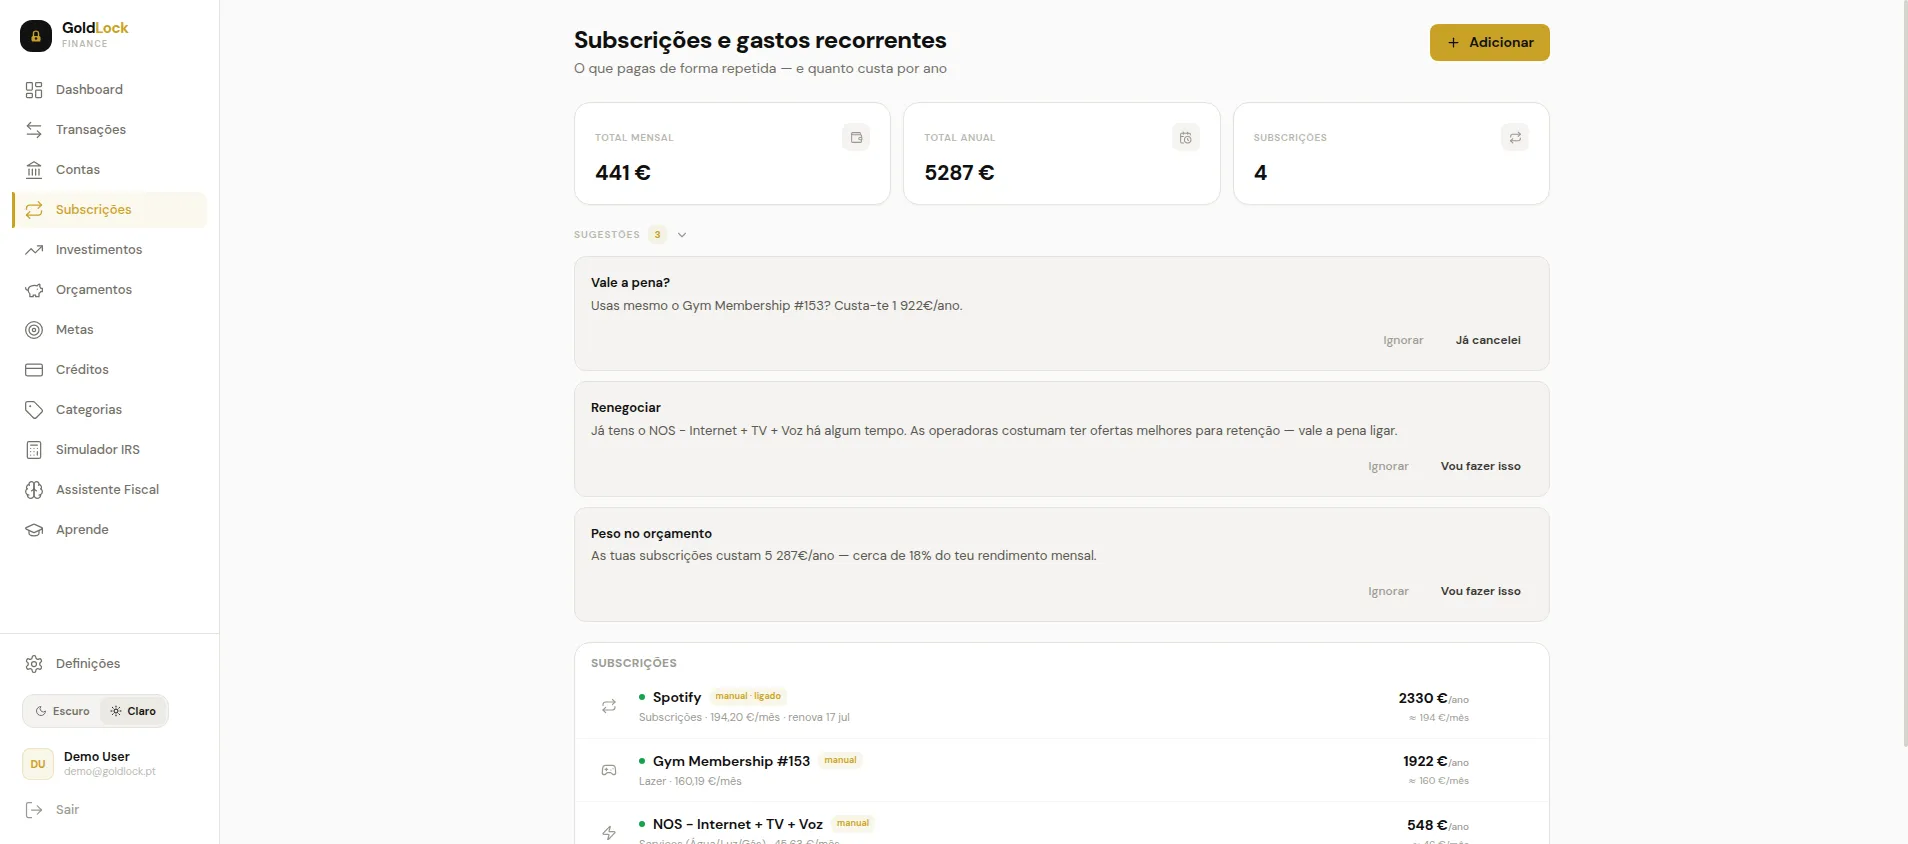Go to Dashboard page

click(110, 90)
